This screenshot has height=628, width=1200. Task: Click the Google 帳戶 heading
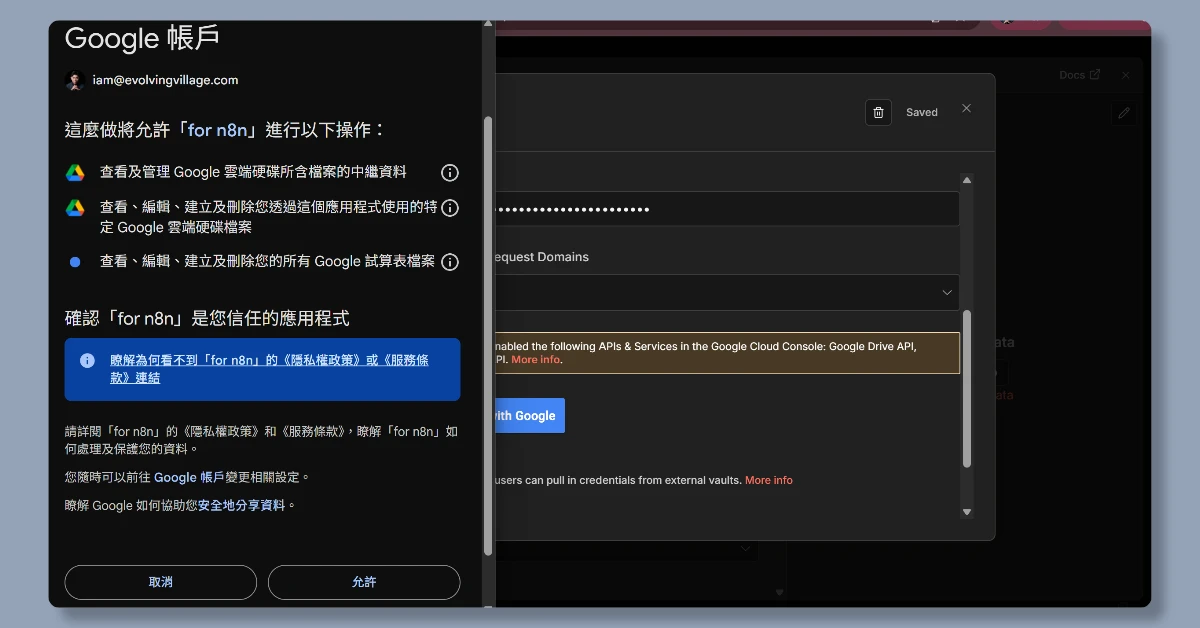point(143,38)
